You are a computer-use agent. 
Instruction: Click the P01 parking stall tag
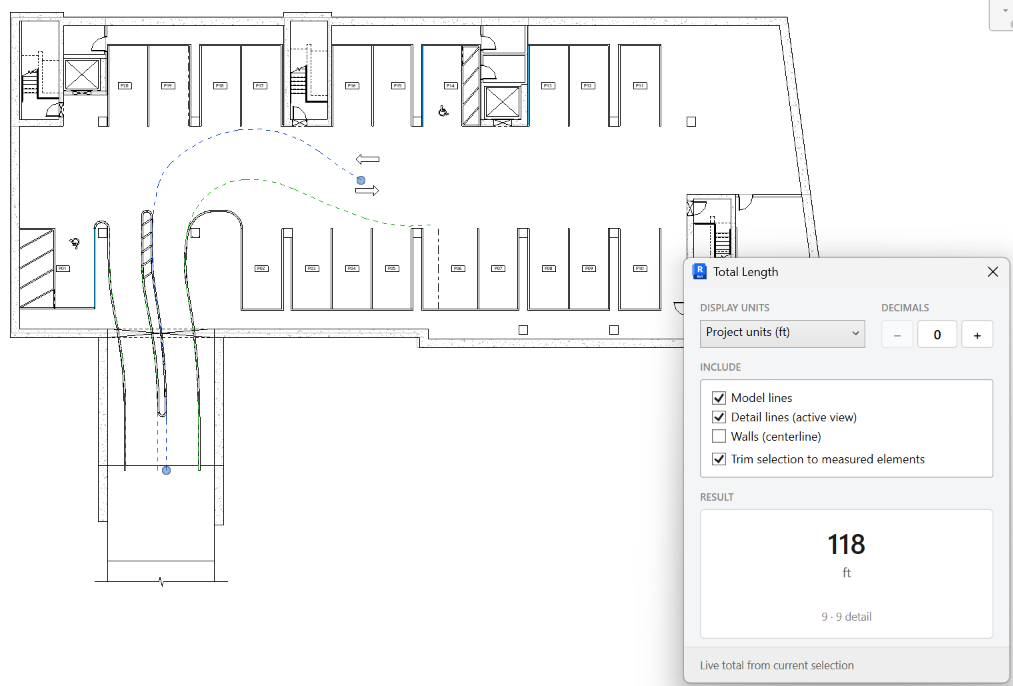(x=63, y=268)
